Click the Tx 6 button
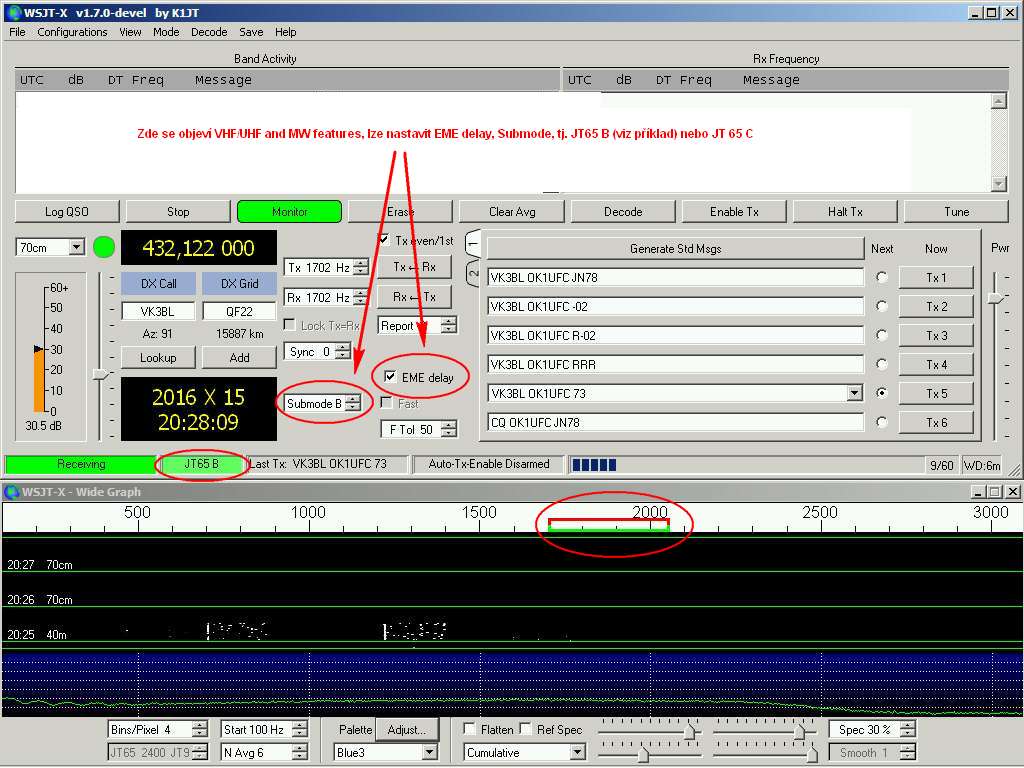Viewport: 1024px width, 768px height. (936, 423)
